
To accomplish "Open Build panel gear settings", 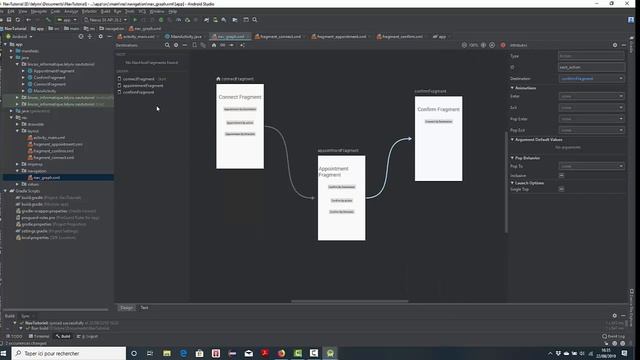I will click(x=615, y=316).
